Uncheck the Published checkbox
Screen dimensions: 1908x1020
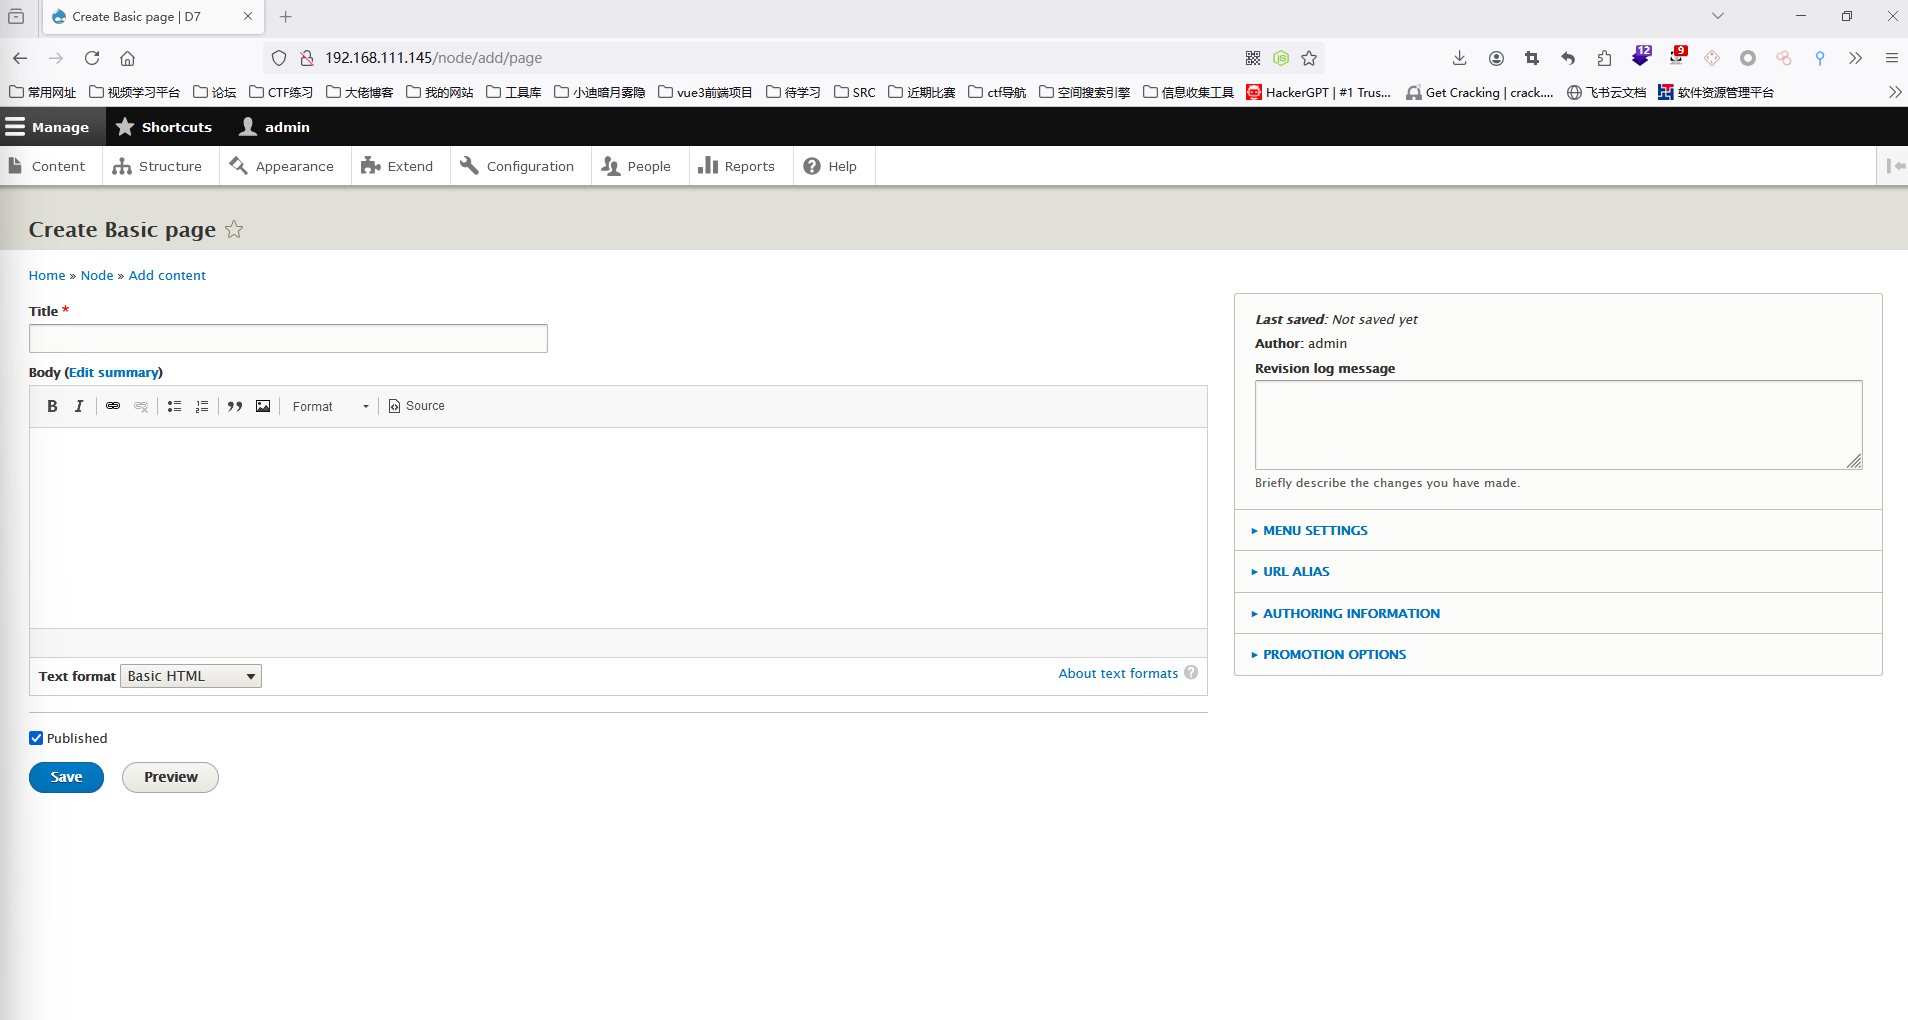[x=36, y=738]
